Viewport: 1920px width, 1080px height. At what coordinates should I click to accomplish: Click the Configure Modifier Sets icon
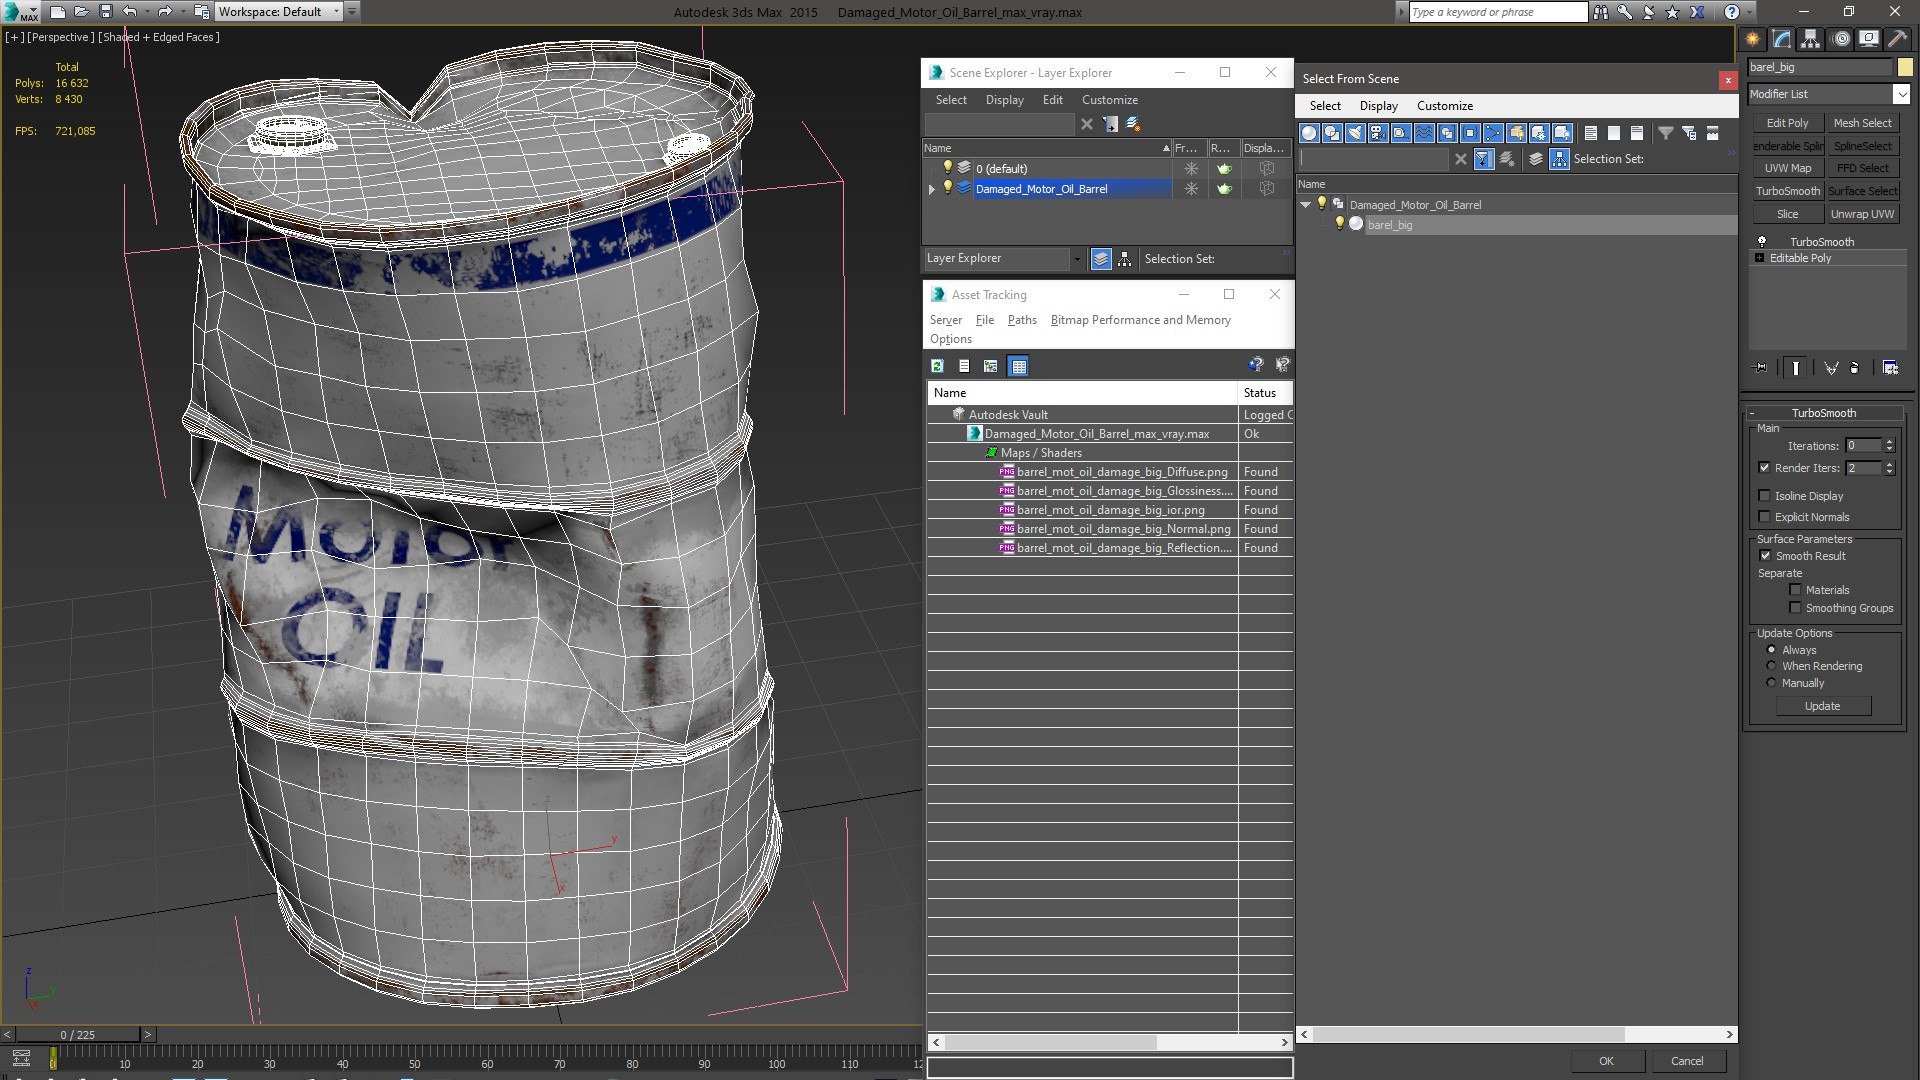(x=1890, y=368)
